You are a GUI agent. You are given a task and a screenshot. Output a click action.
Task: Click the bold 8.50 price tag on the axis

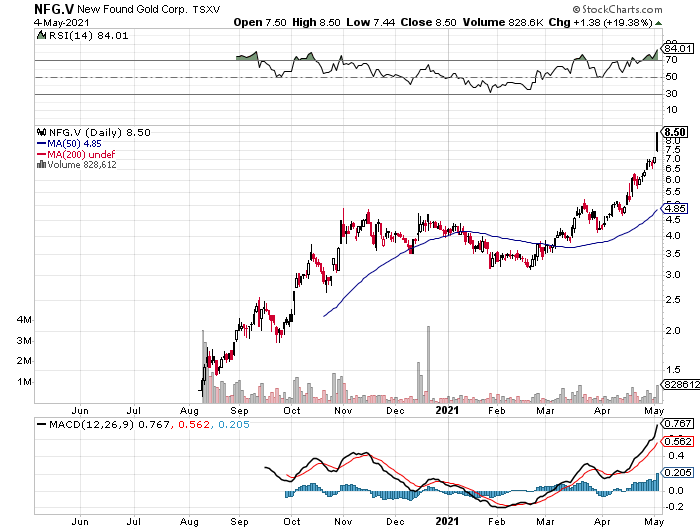[675, 132]
